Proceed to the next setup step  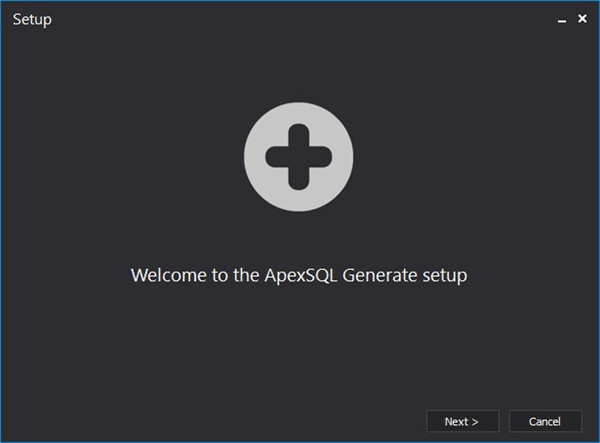click(x=462, y=421)
